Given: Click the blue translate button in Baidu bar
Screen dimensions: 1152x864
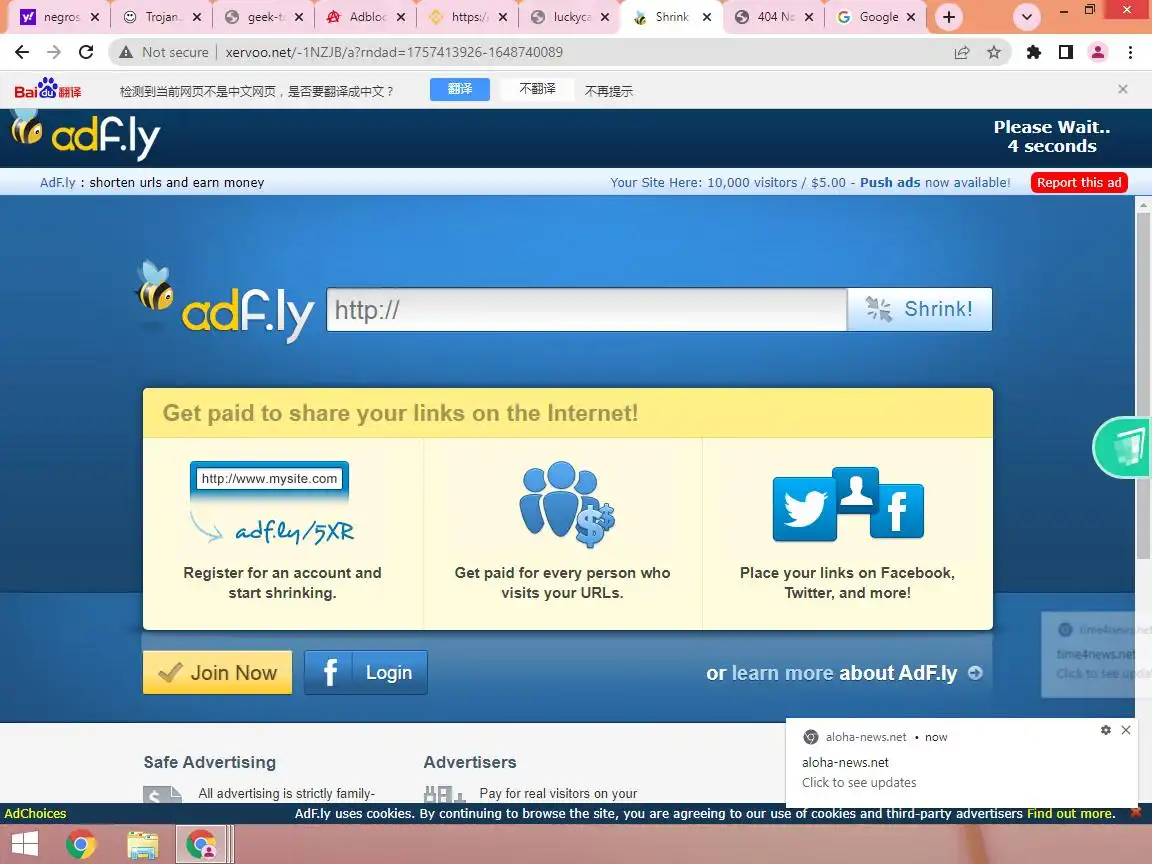Looking at the screenshot, I should pyautogui.click(x=460, y=89).
